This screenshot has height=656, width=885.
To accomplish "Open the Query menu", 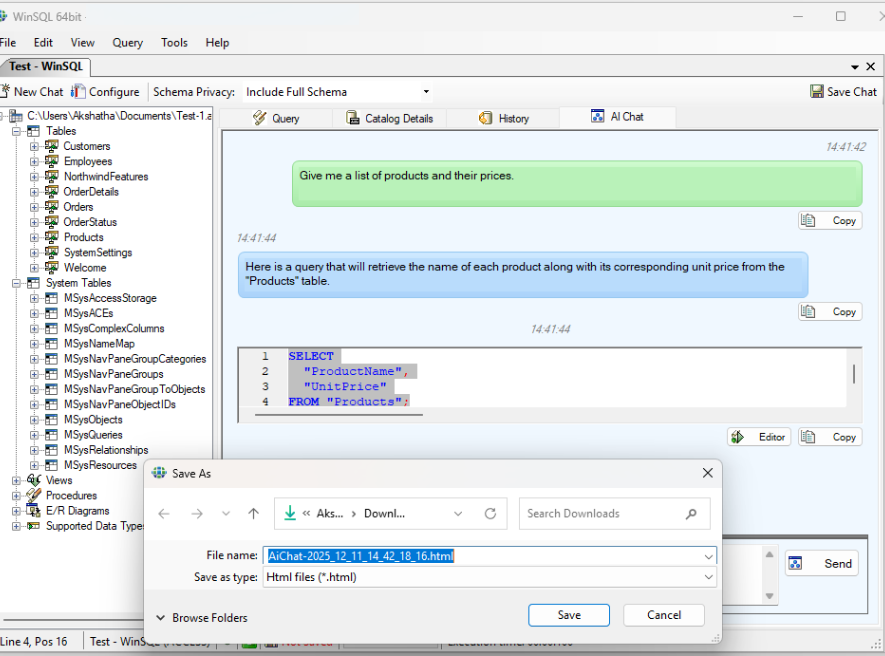I will [x=127, y=43].
